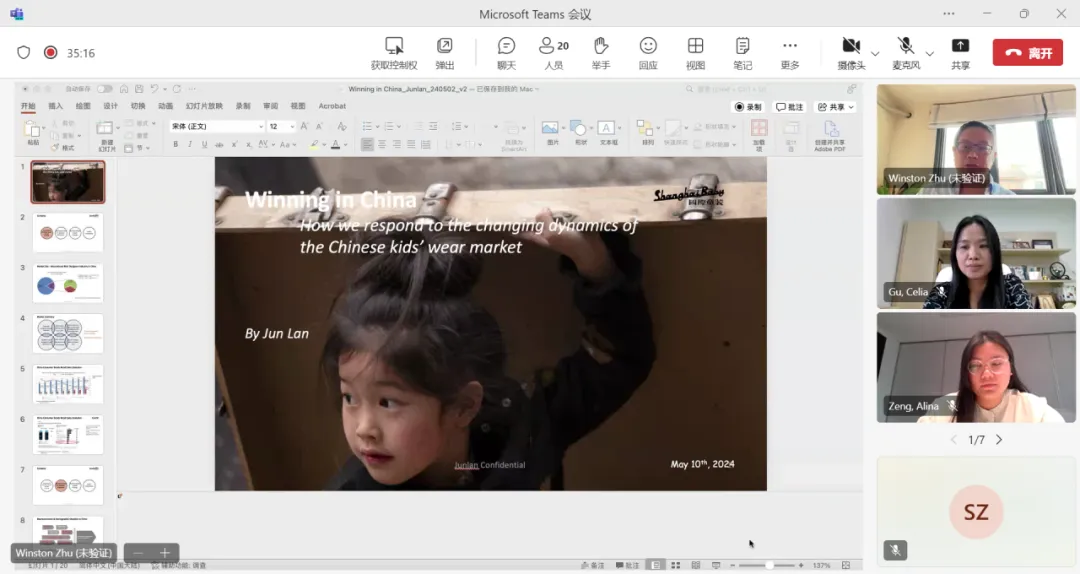The height and width of the screenshot is (574, 1080).
Task: Click the shield privacy icon
Action: click(23, 52)
